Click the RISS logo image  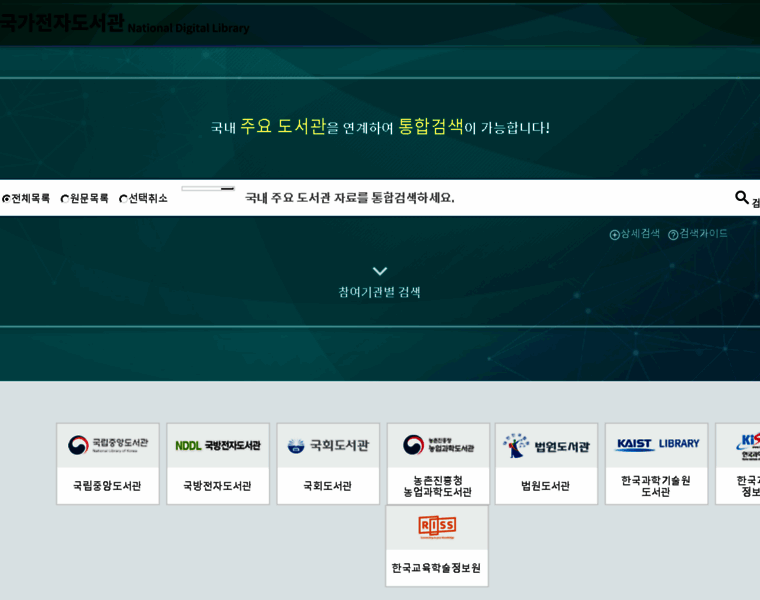[x=437, y=527]
